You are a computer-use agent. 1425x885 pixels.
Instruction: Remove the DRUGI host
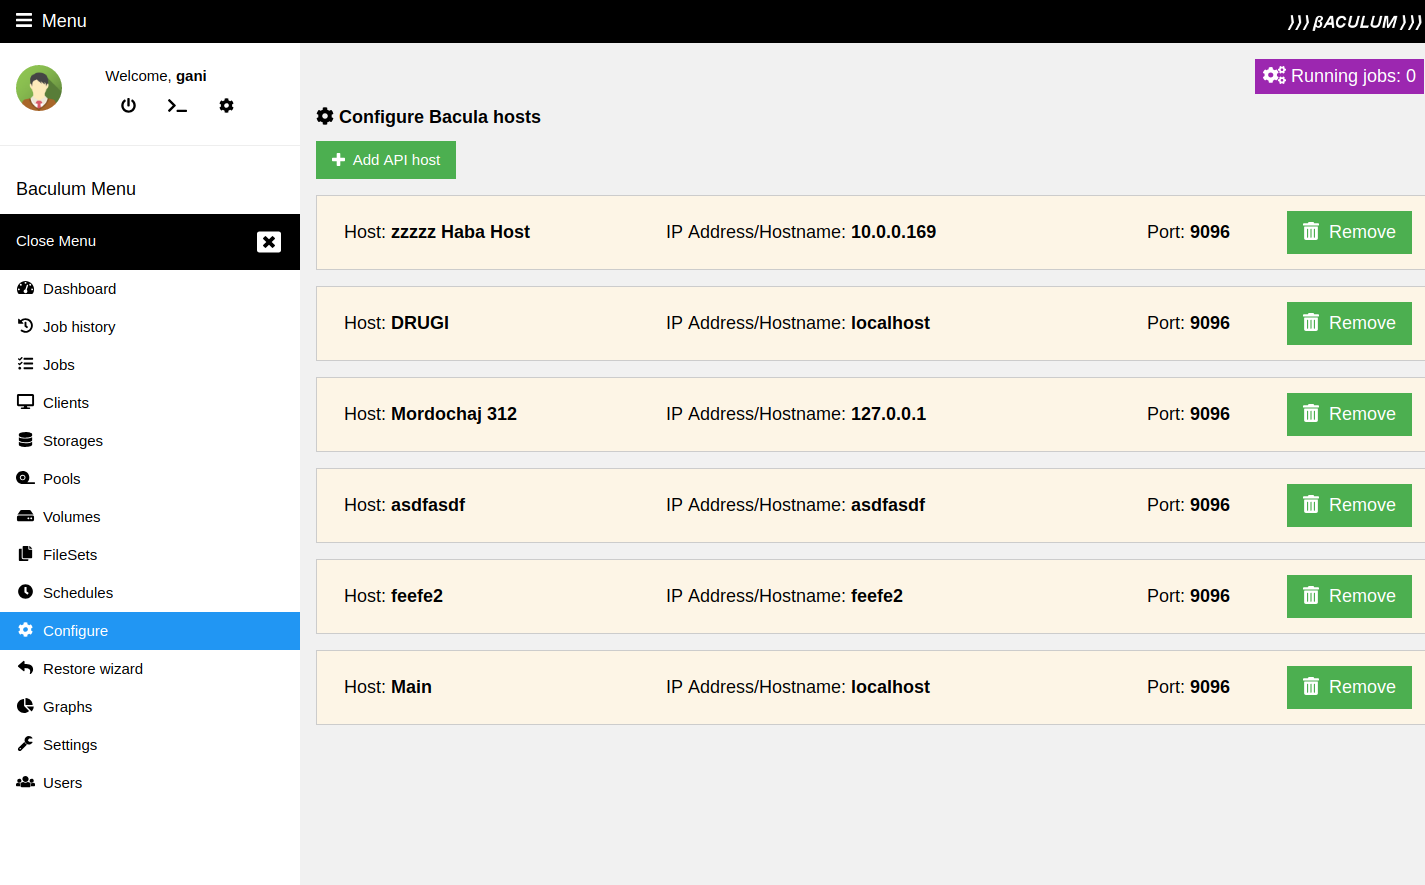click(x=1349, y=323)
